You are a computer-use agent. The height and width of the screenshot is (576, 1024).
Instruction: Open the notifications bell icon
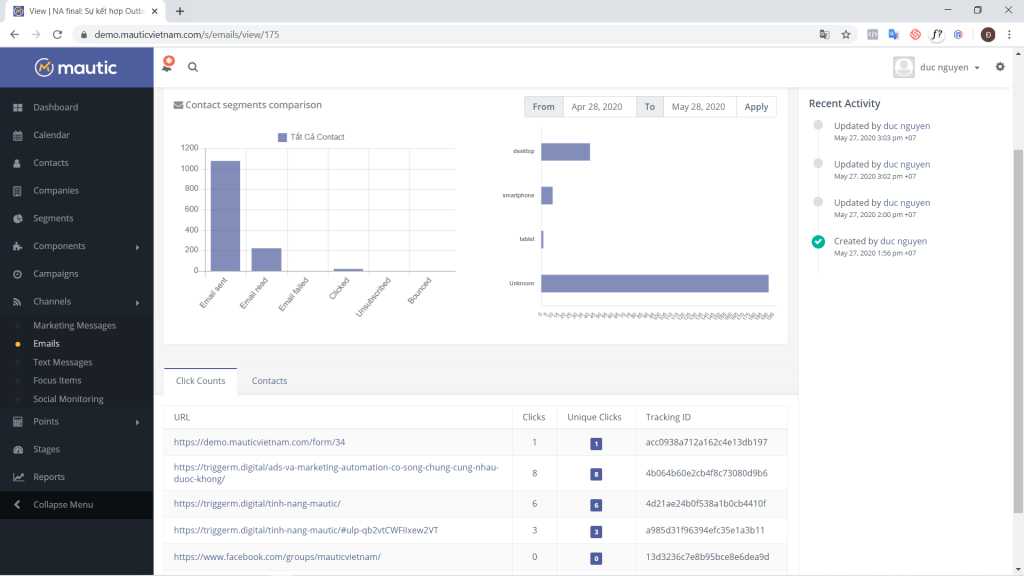[167, 66]
